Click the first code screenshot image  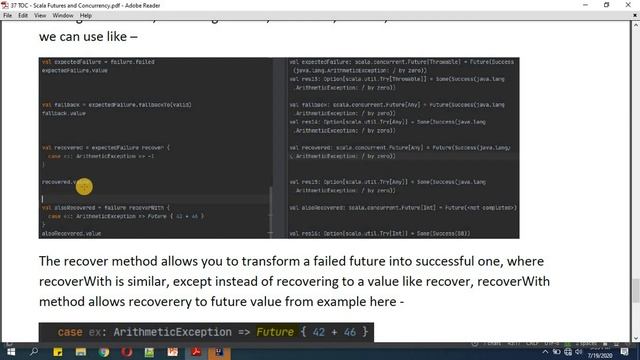pyautogui.click(x=279, y=148)
